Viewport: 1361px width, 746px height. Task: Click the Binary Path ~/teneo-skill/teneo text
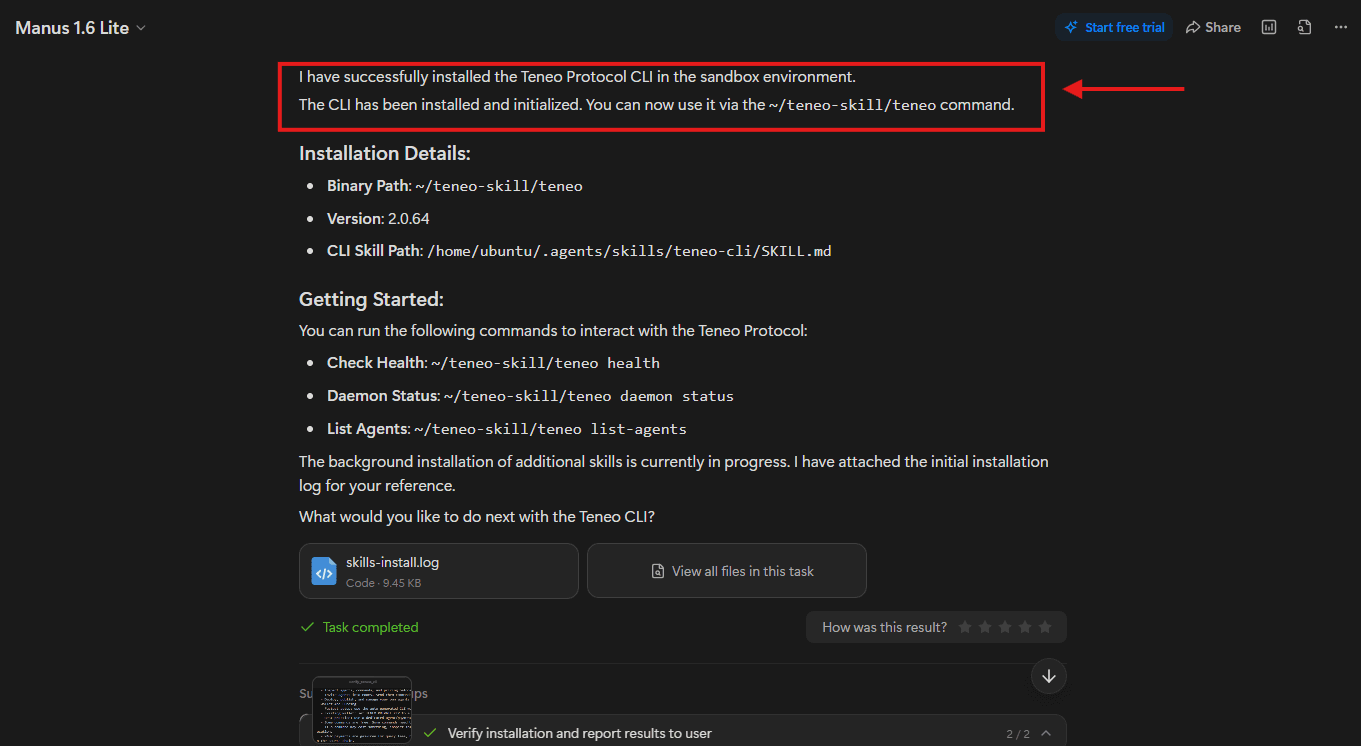pos(455,186)
